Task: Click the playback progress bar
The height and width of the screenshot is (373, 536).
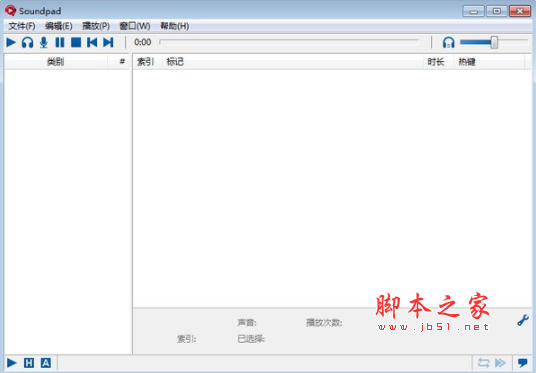Action: (289, 42)
